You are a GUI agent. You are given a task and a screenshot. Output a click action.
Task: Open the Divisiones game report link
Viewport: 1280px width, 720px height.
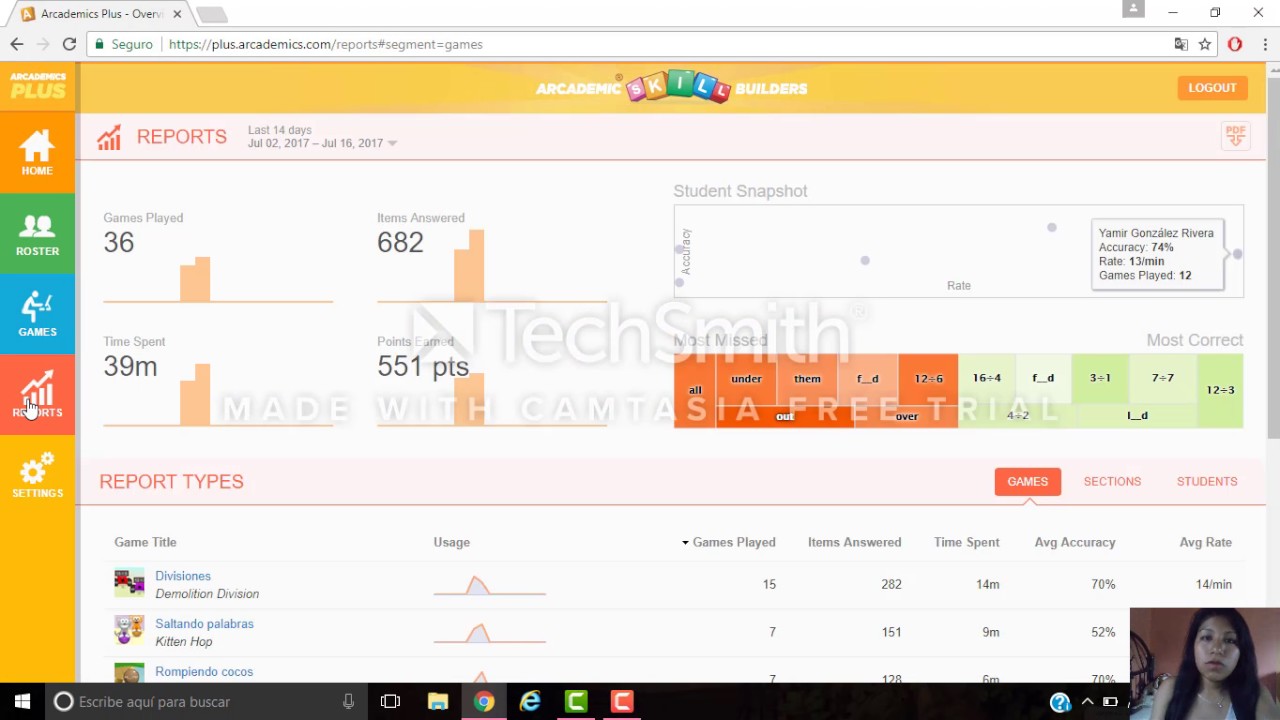pos(183,576)
